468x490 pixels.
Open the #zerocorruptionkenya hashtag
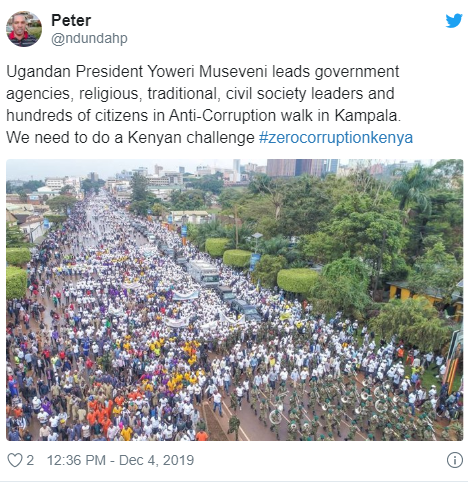(x=336, y=137)
